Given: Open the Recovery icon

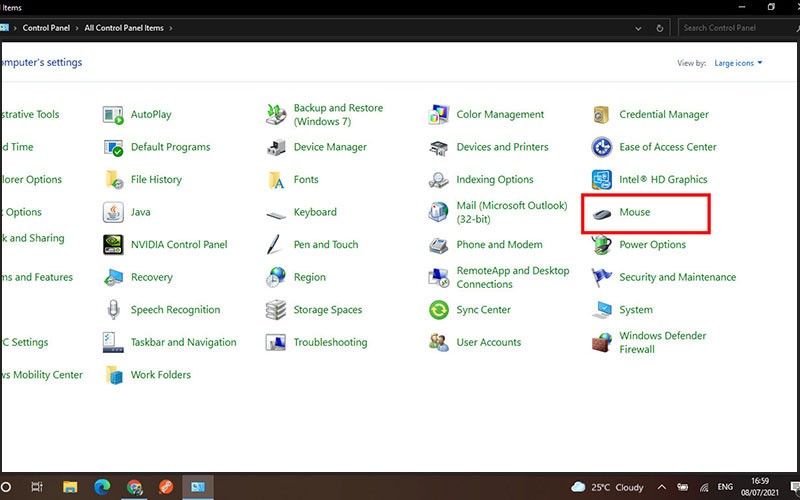Looking at the screenshot, I should [113, 278].
